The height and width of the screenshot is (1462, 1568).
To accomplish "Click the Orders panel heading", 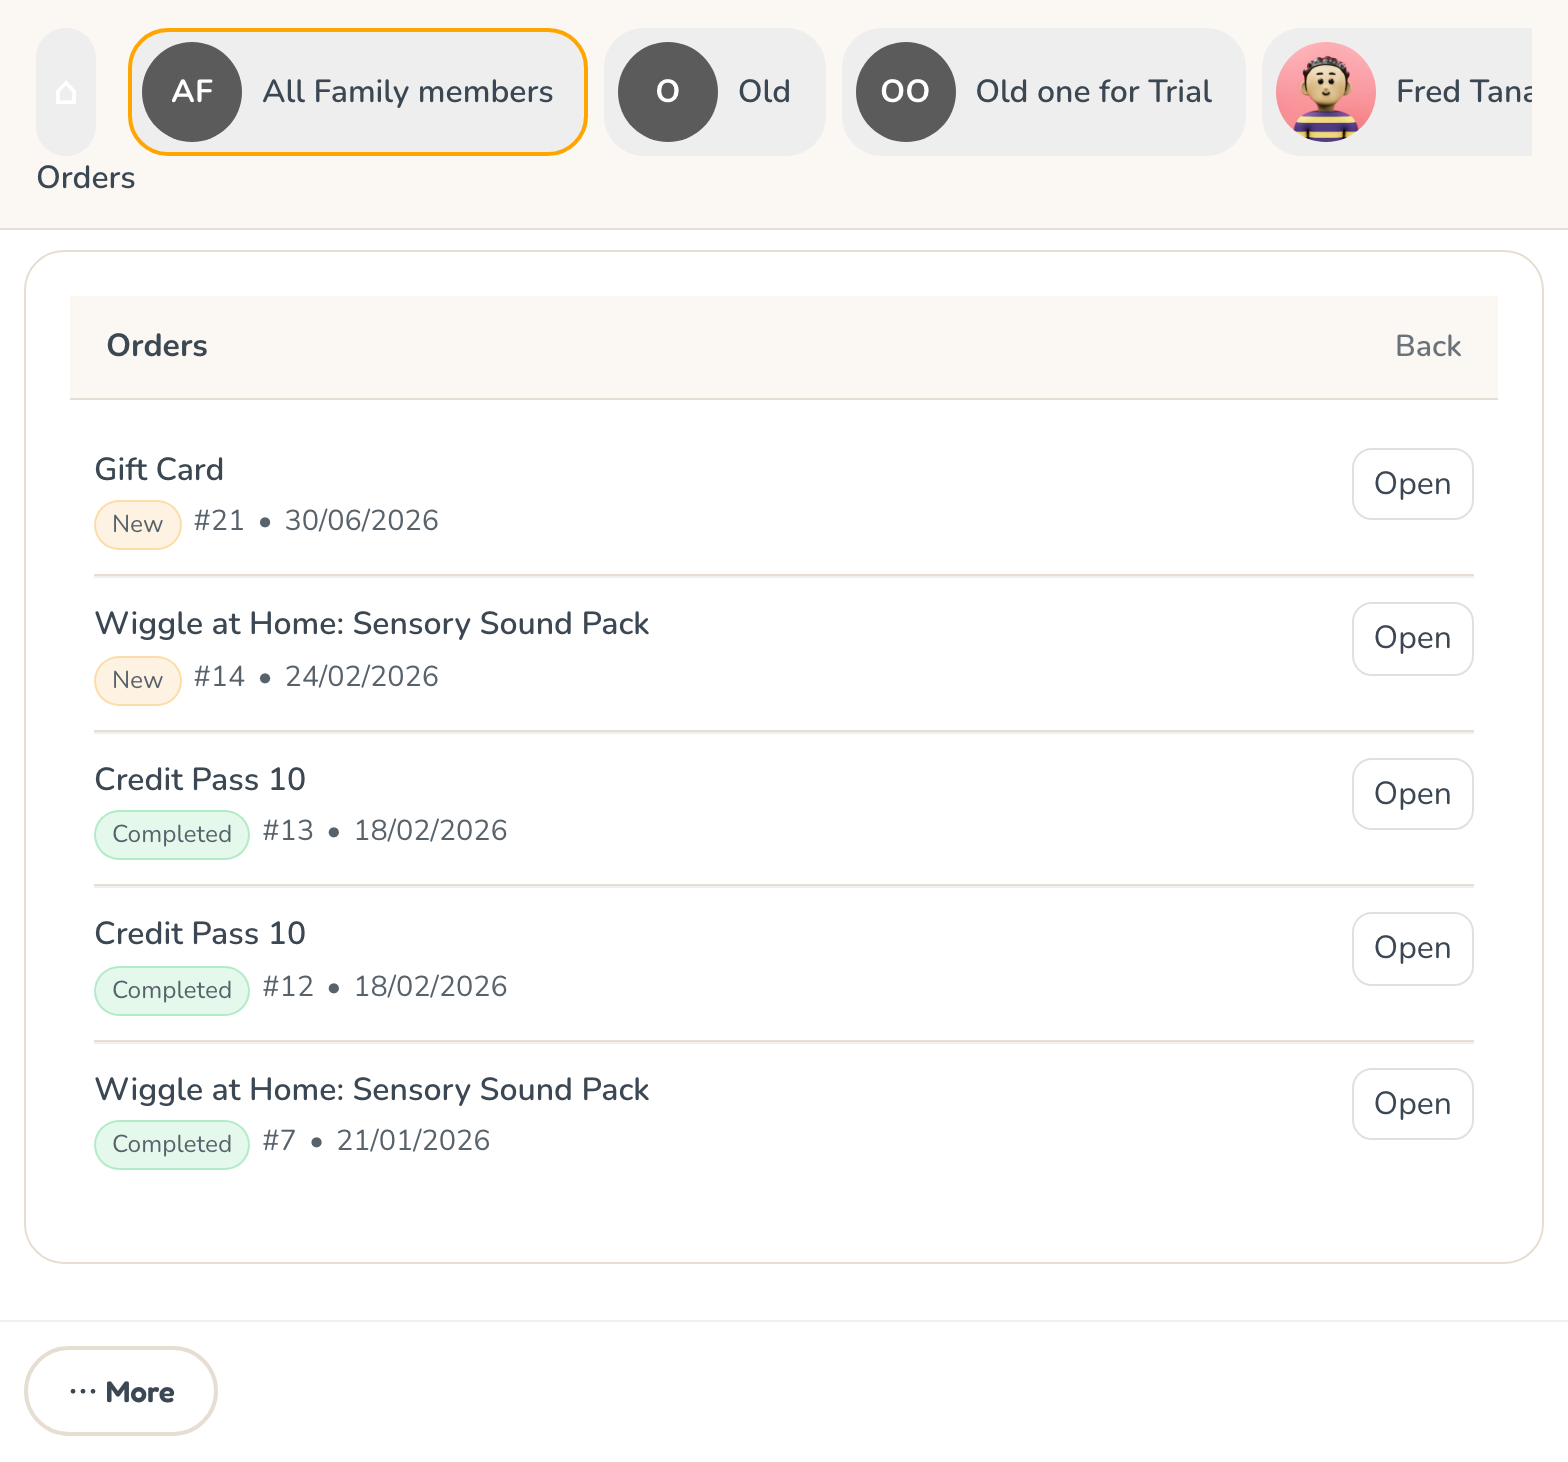I will tap(157, 346).
